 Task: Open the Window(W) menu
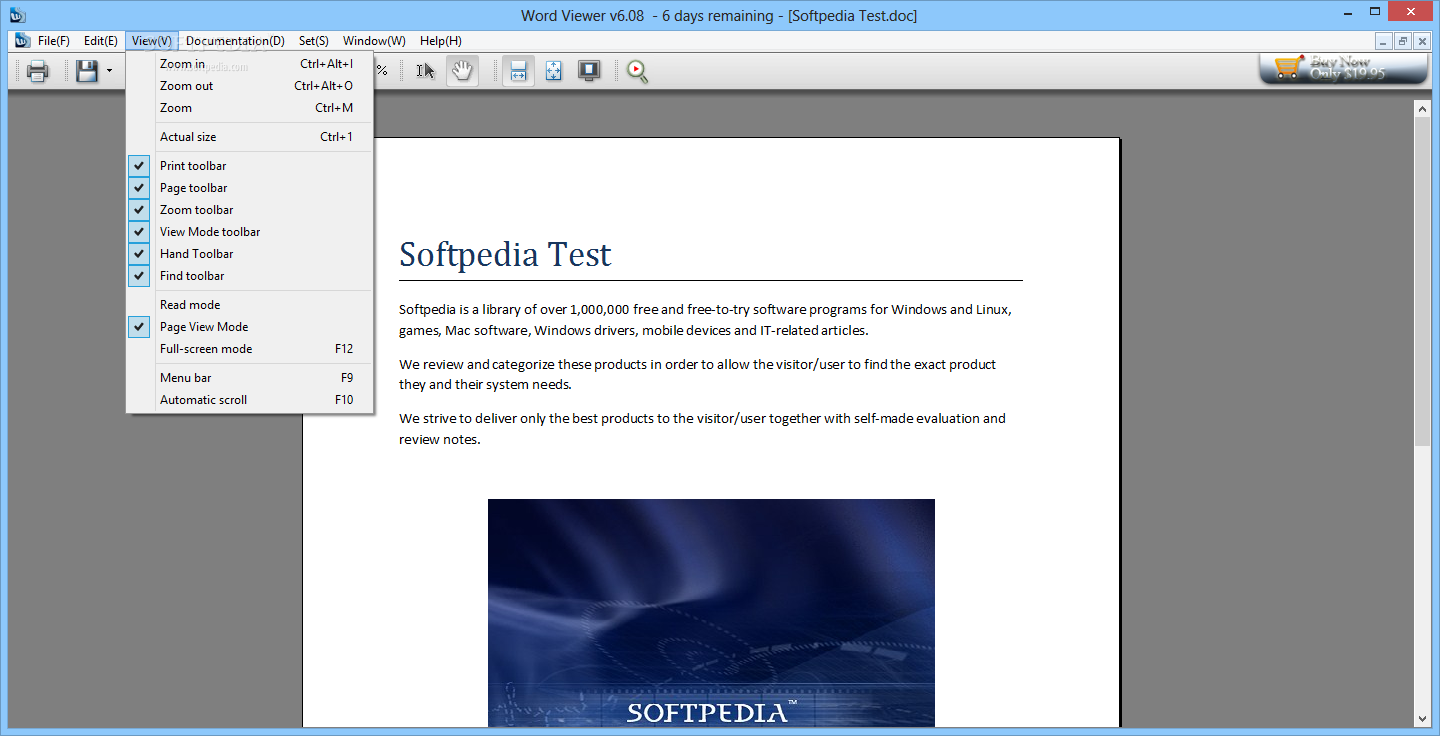(374, 41)
